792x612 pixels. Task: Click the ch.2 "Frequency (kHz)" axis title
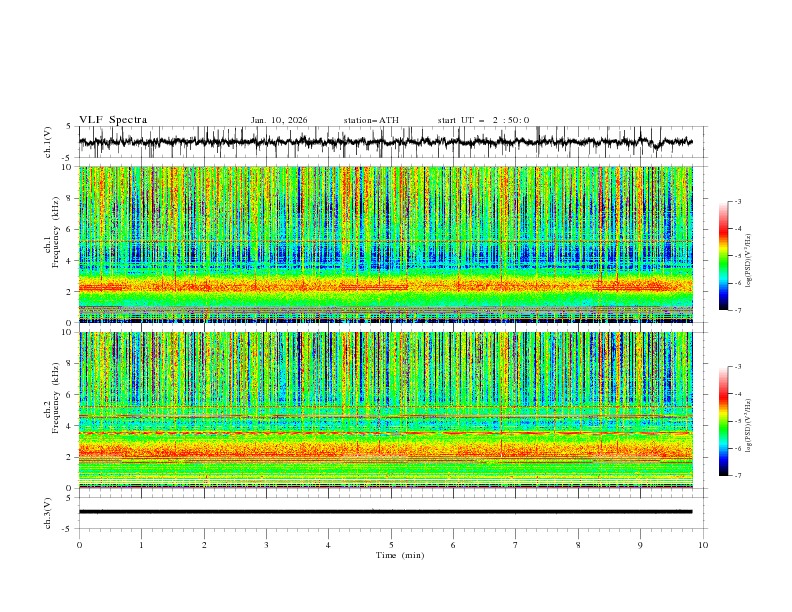pos(55,397)
